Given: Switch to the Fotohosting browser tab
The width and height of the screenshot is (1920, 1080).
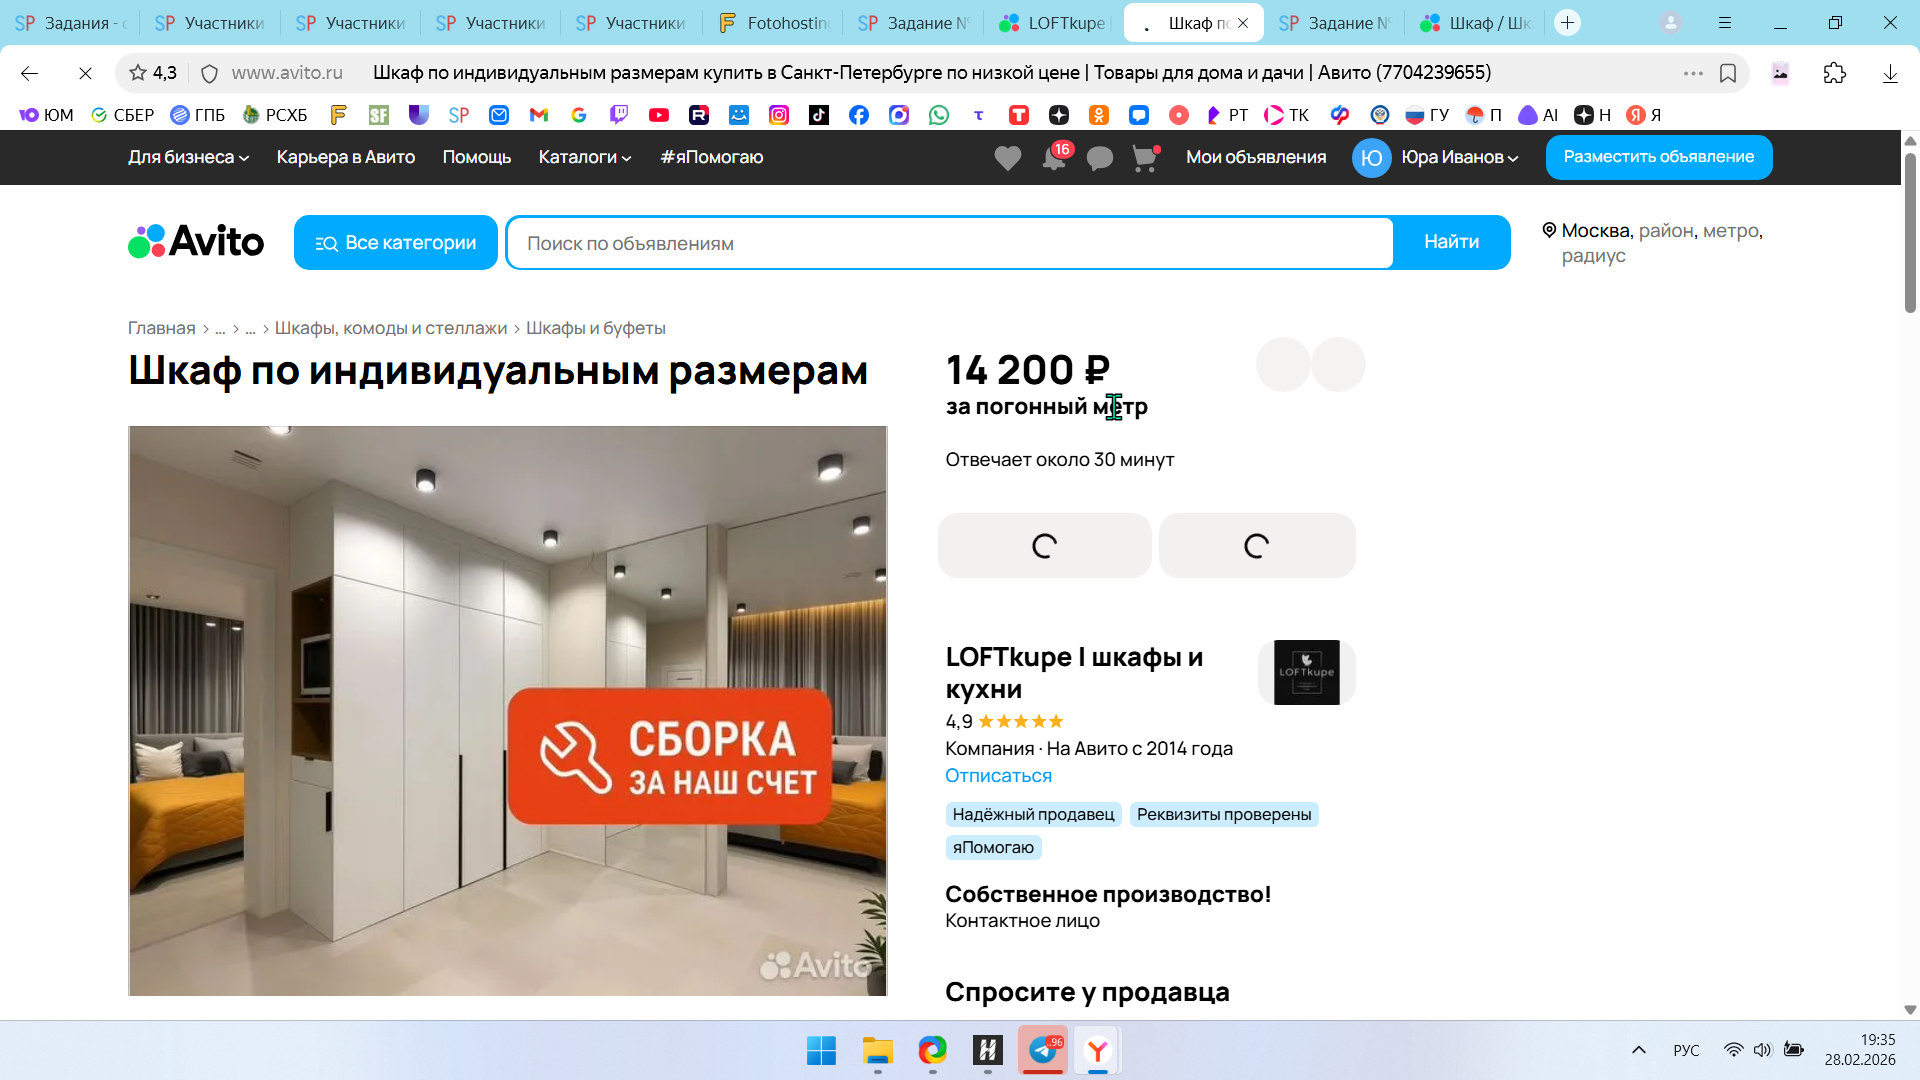Looking at the screenshot, I should (x=773, y=22).
